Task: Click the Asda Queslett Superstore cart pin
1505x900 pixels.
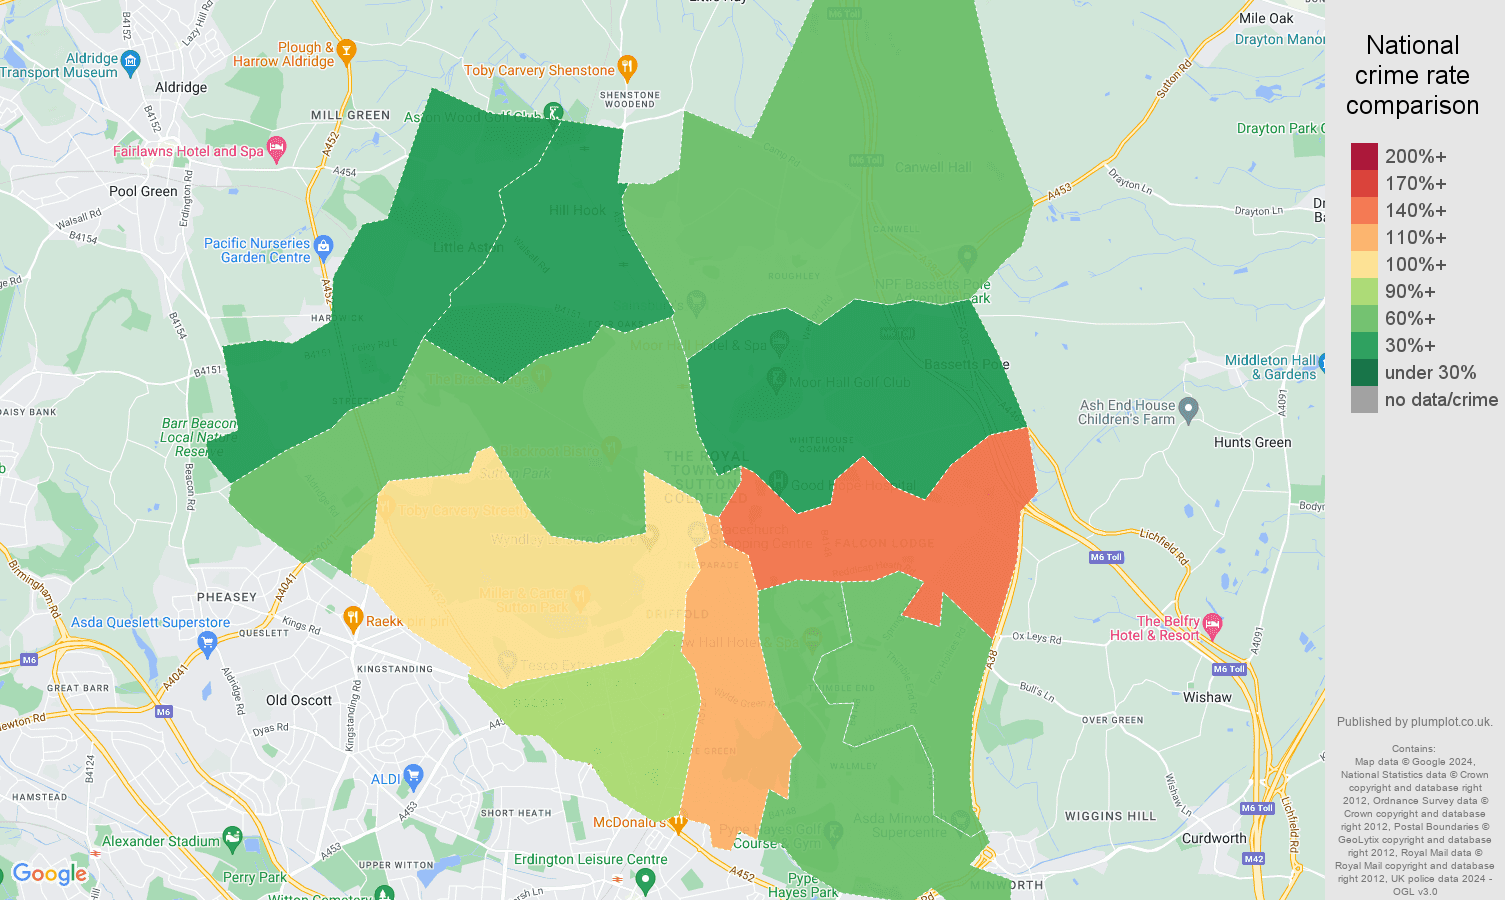Action: coord(208,644)
